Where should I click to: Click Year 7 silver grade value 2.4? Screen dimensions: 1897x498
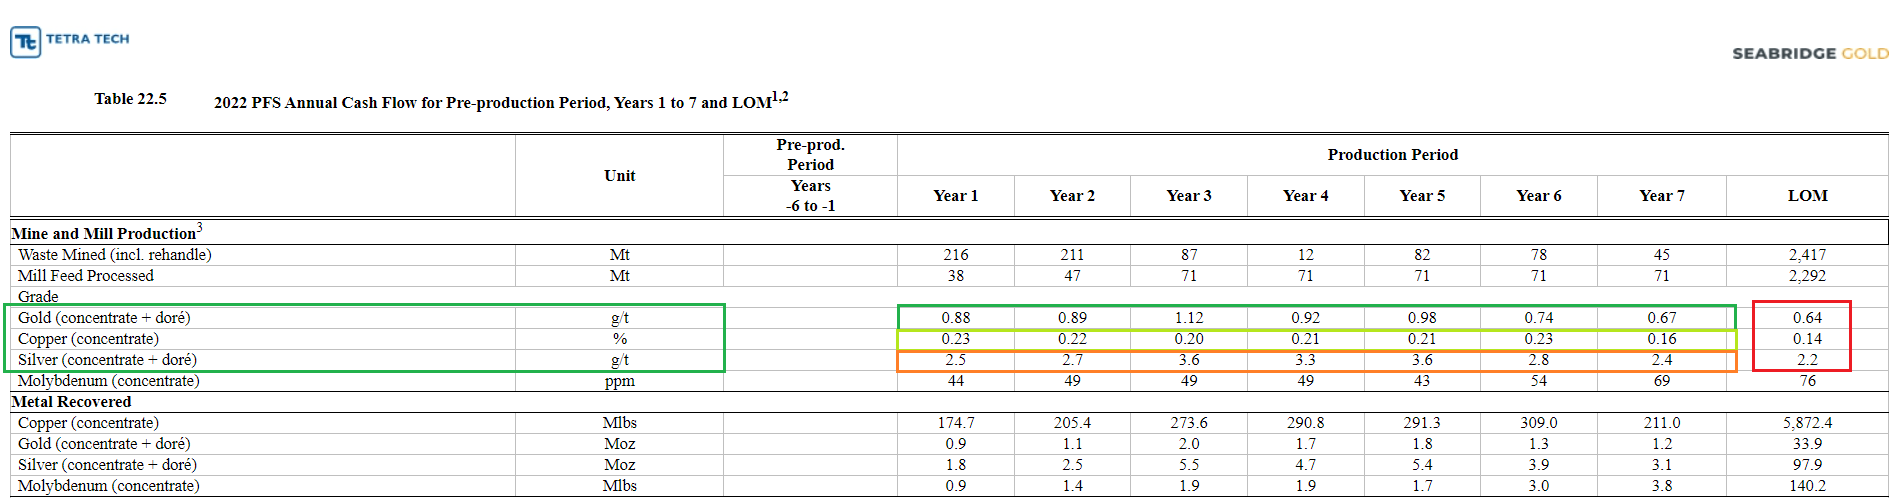[x=1662, y=360]
